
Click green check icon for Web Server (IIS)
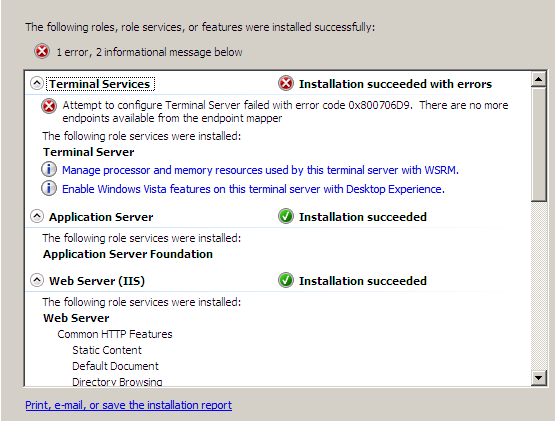286,280
